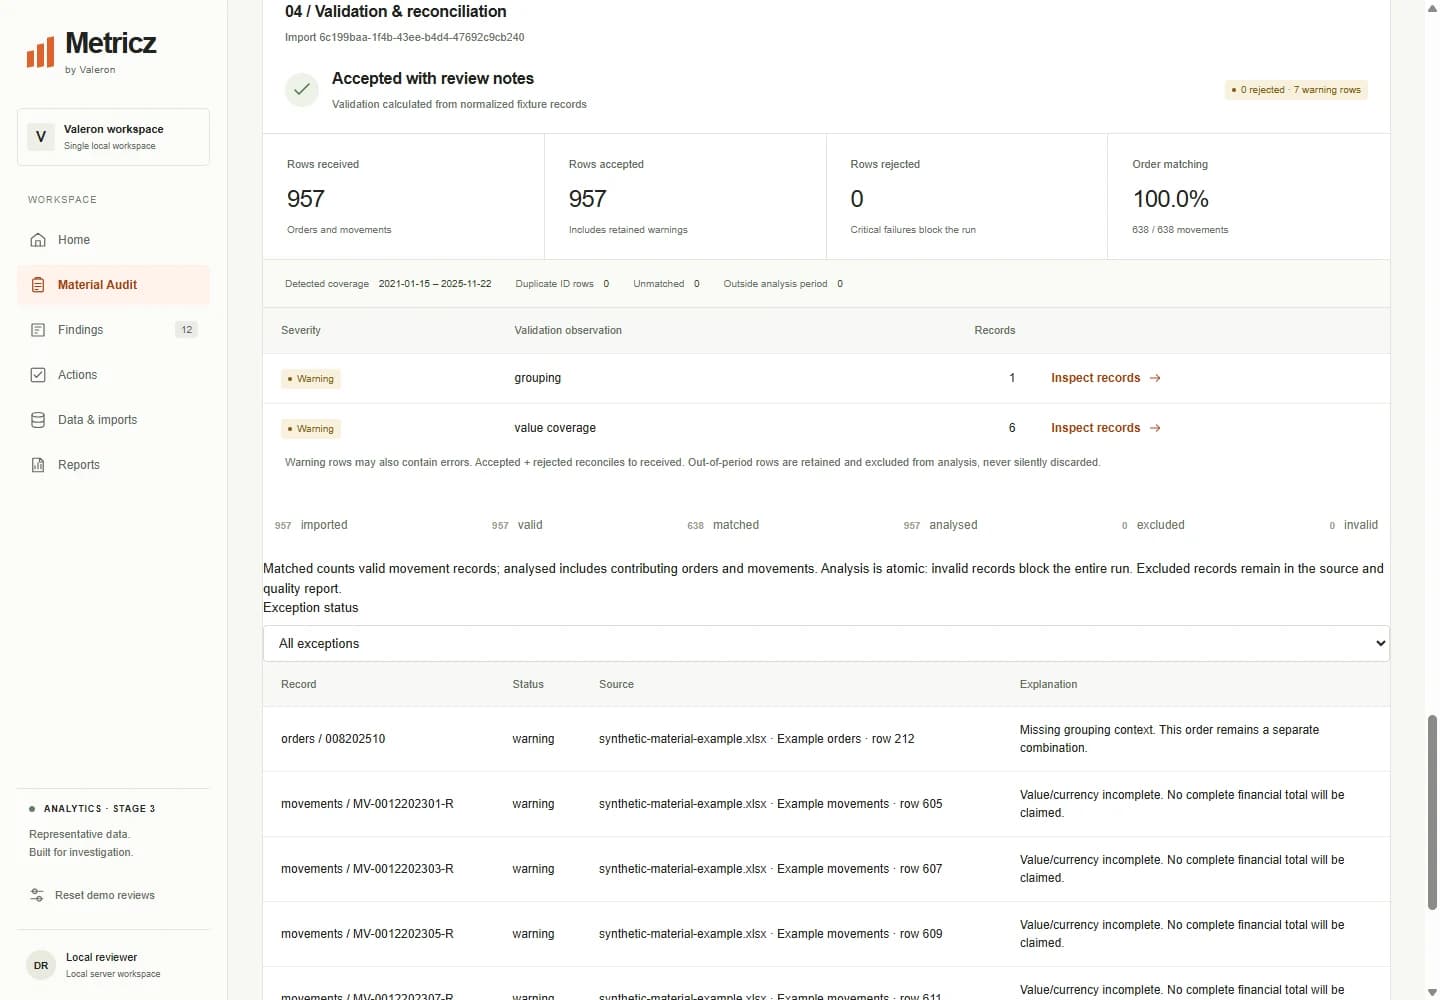Click the Validation observation column header

(568, 330)
